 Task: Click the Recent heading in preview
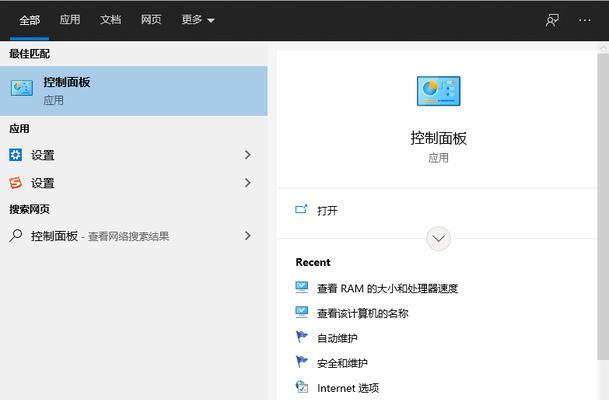coord(313,262)
